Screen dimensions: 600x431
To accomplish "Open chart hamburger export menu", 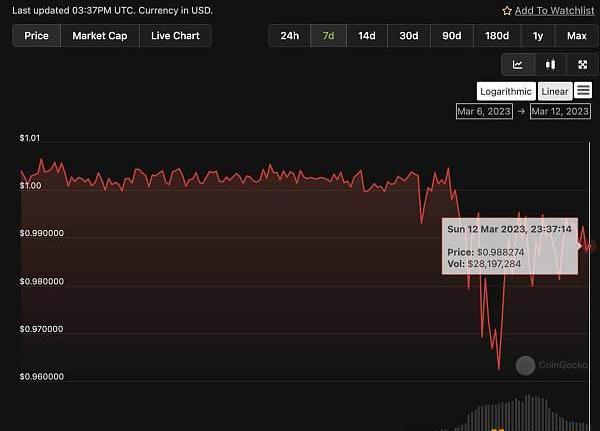I will tap(583, 91).
